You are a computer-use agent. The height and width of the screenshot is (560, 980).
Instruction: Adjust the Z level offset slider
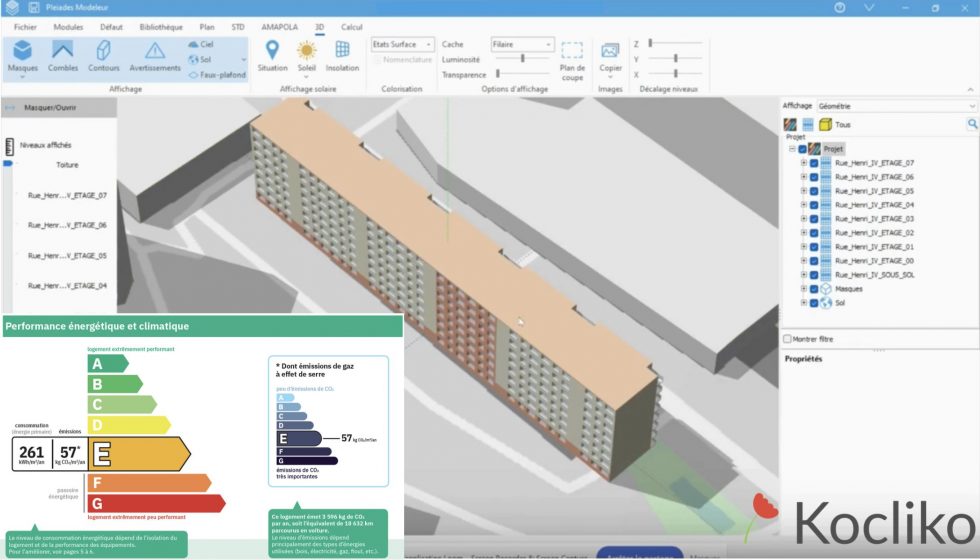(x=675, y=43)
